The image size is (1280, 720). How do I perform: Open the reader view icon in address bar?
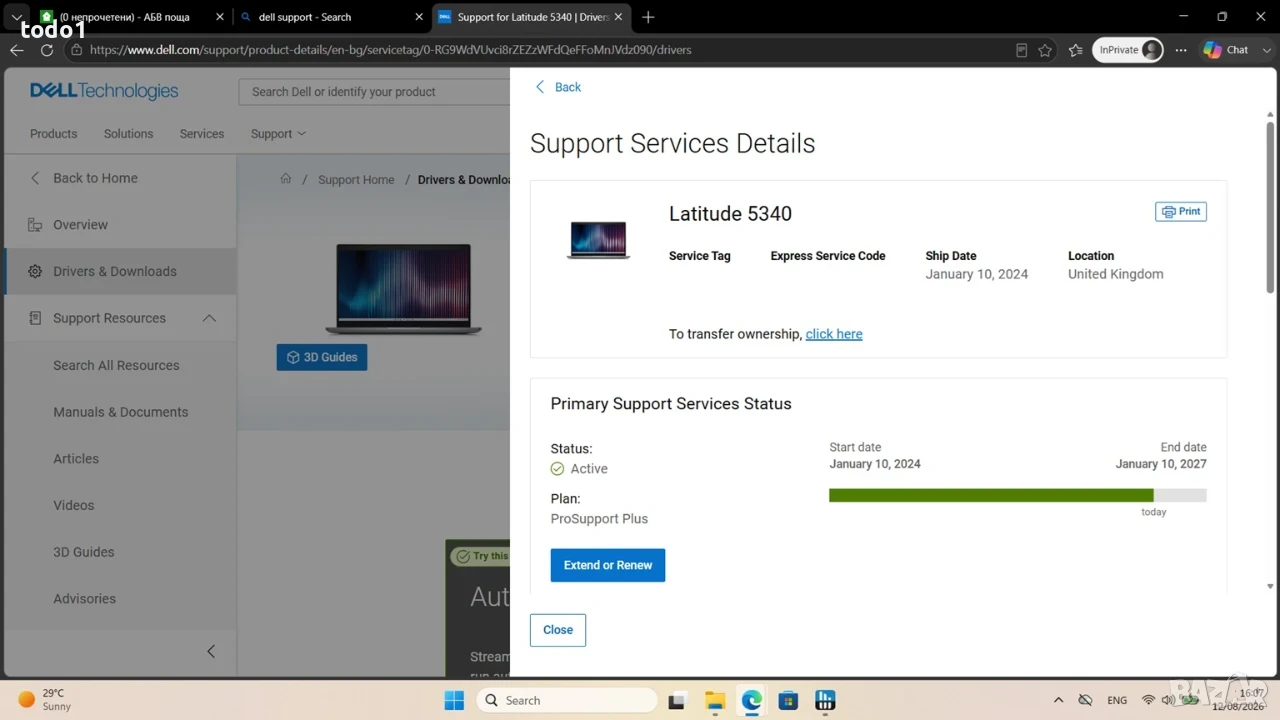pyautogui.click(x=1021, y=50)
